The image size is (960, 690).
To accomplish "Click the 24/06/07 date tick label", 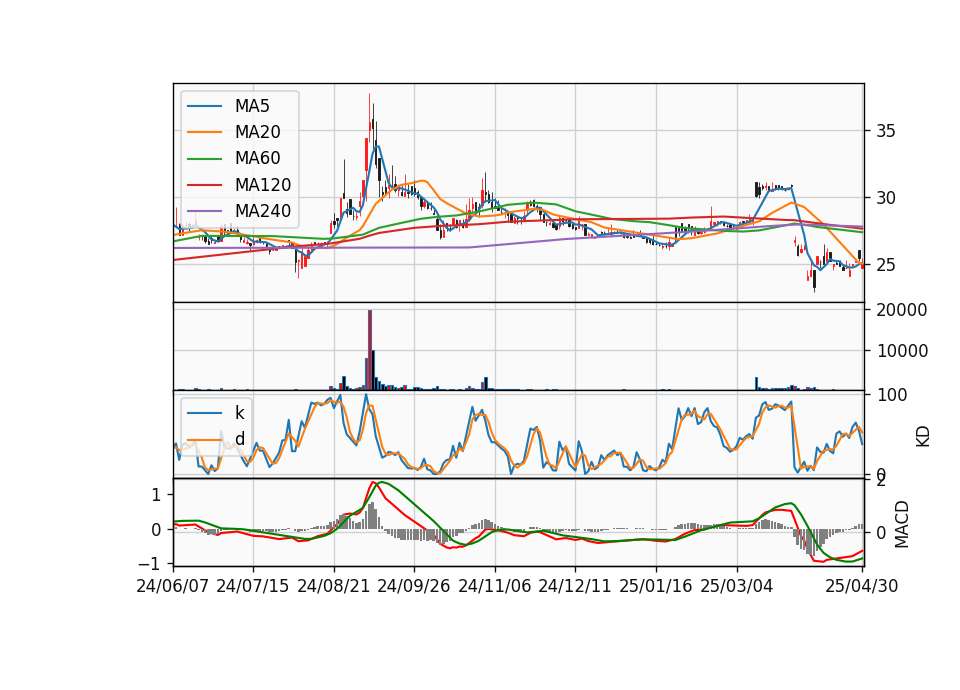I will click(x=173, y=587).
